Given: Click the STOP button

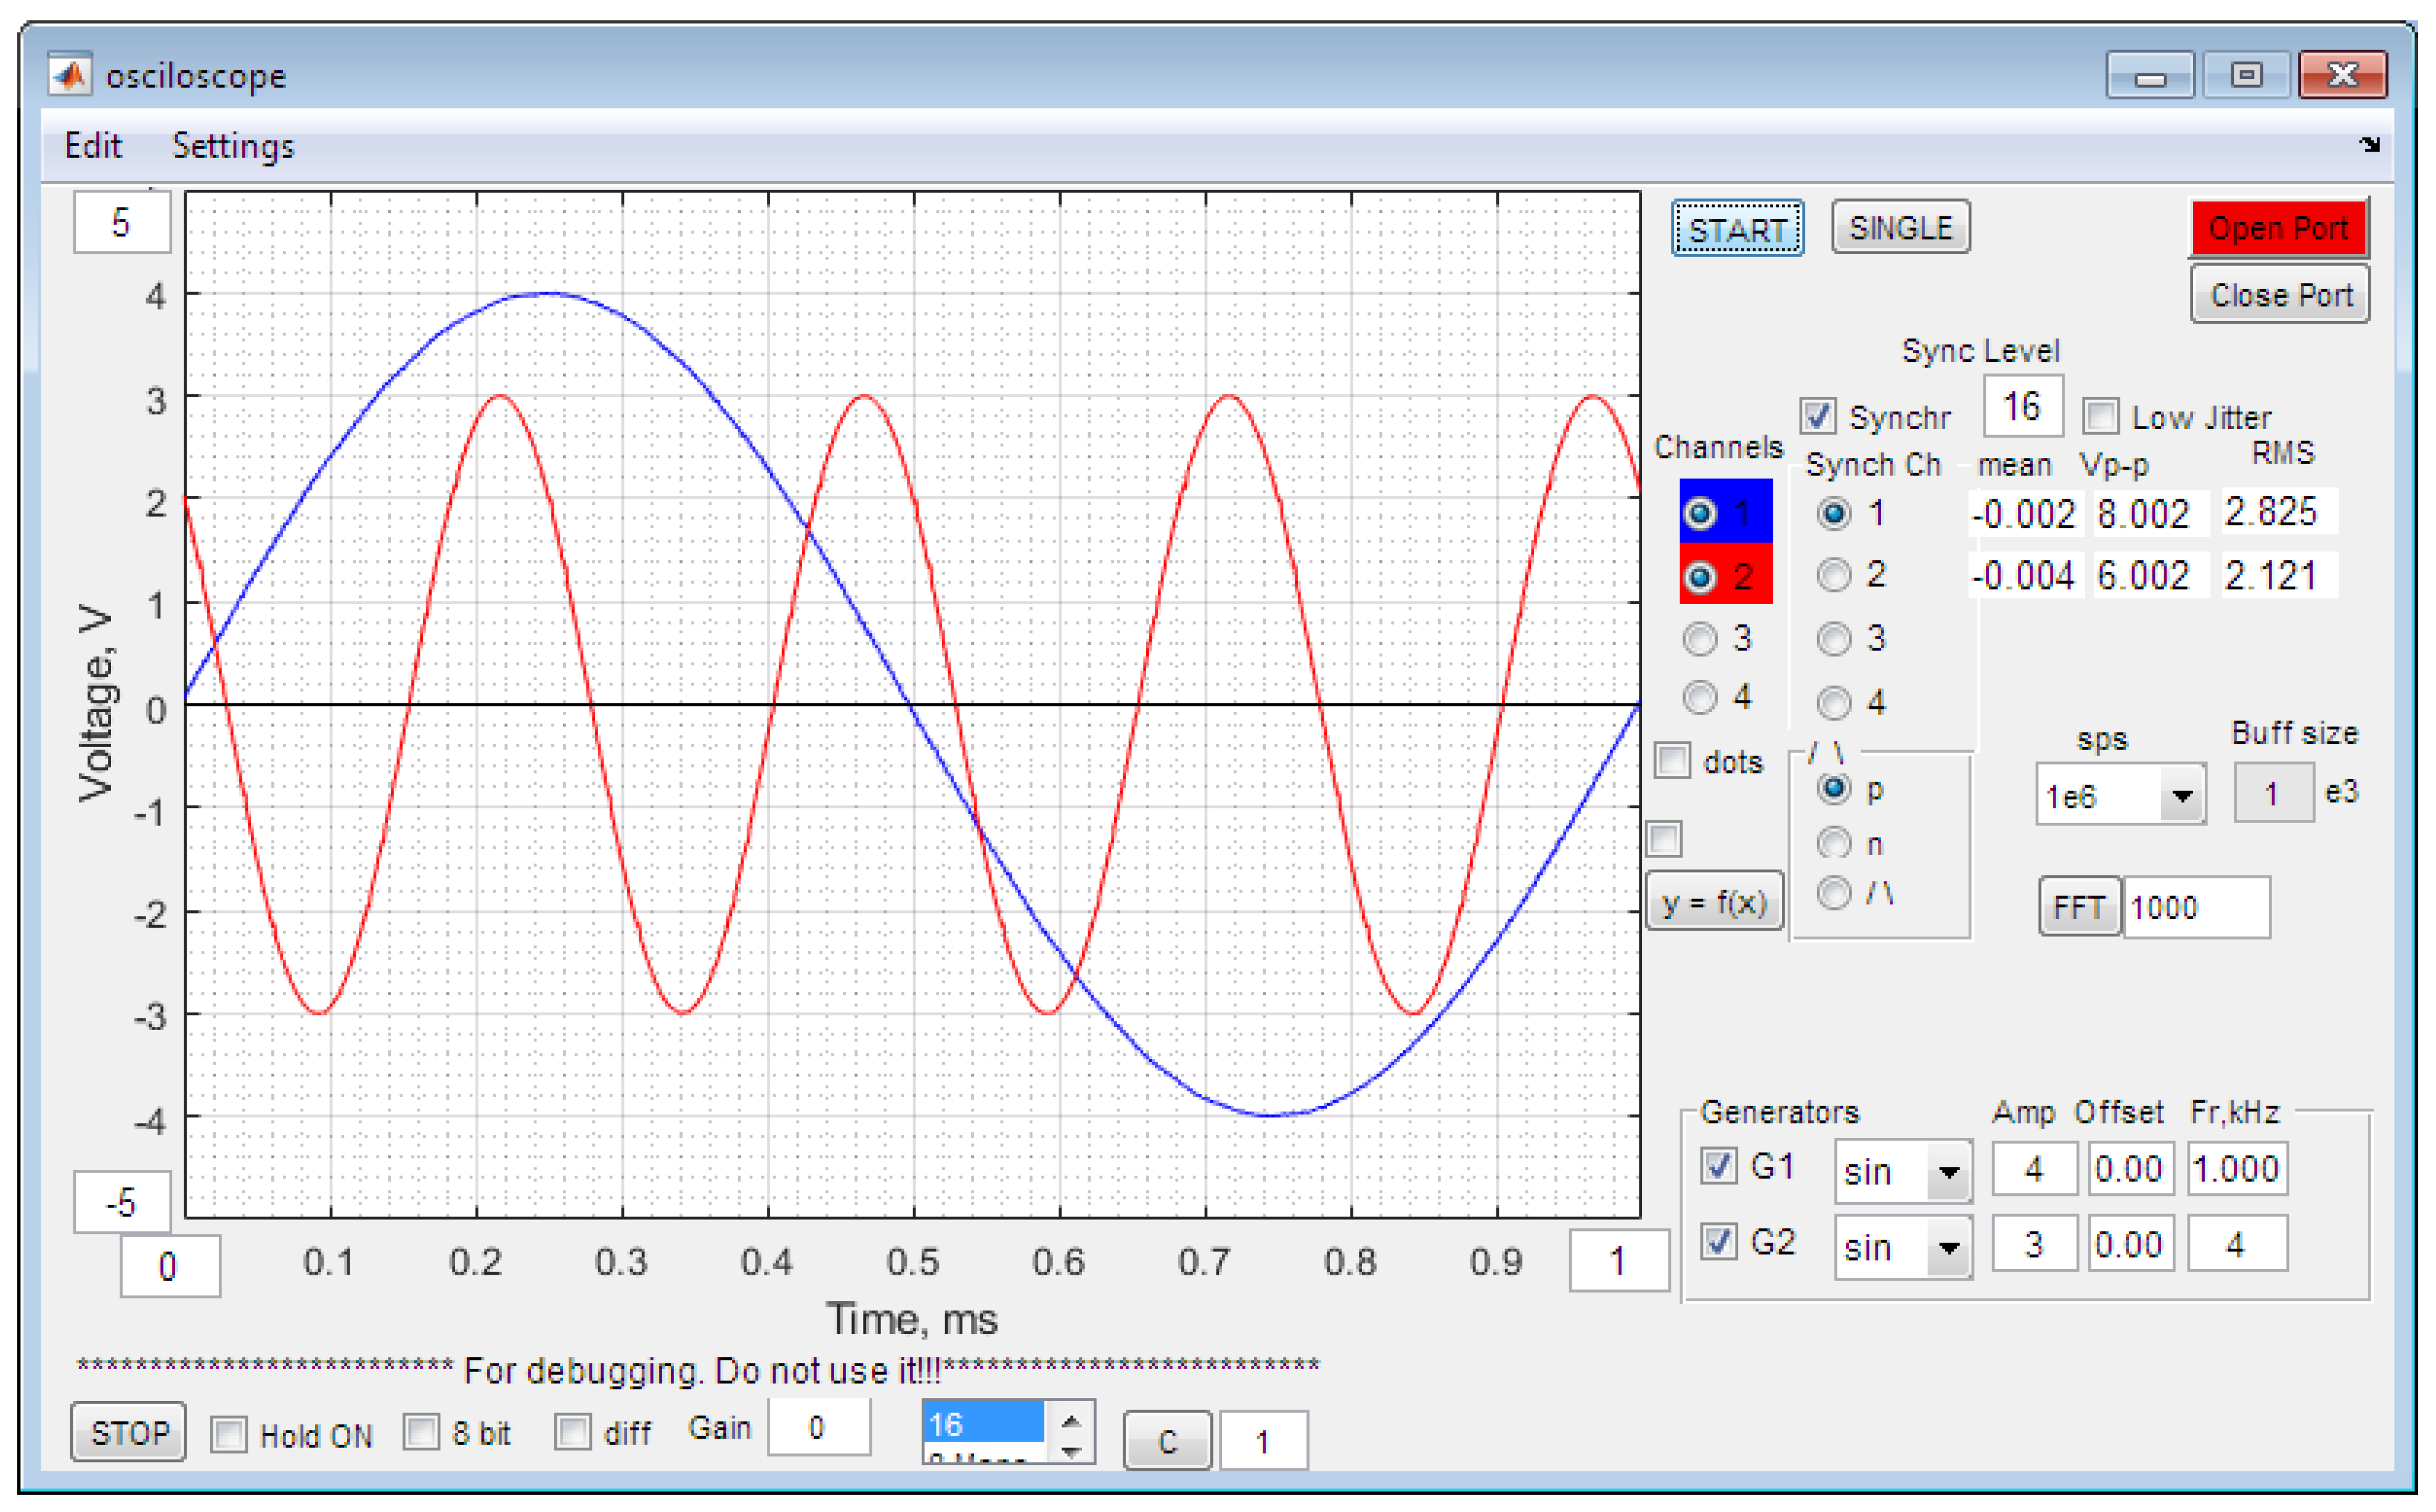Looking at the screenshot, I should coord(129,1433).
